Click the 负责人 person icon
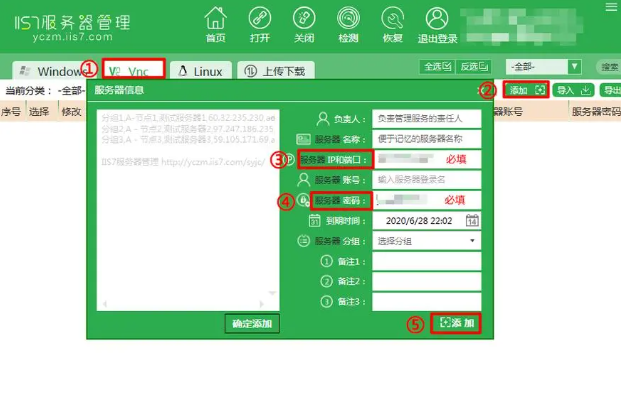The width and height of the screenshot is (621, 414). point(323,118)
